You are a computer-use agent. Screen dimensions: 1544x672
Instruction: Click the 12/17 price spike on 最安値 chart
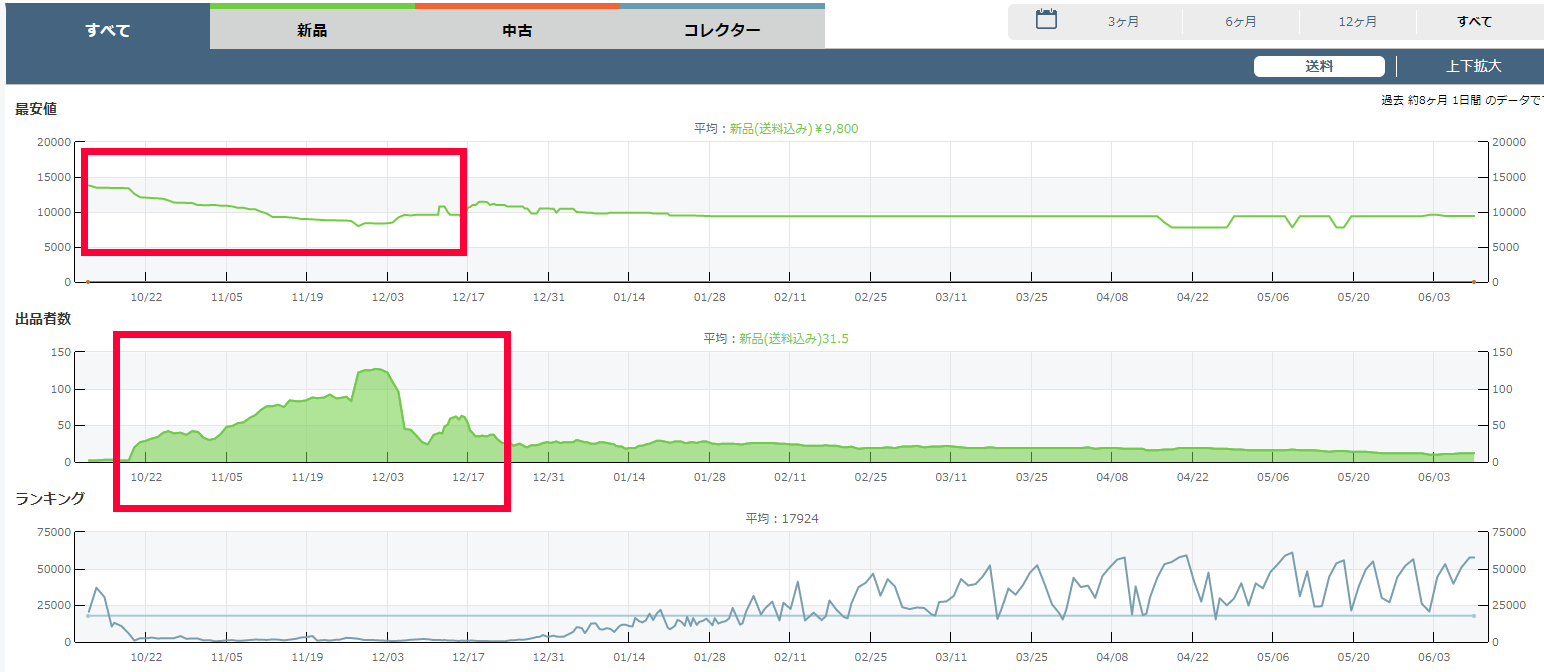click(x=442, y=207)
